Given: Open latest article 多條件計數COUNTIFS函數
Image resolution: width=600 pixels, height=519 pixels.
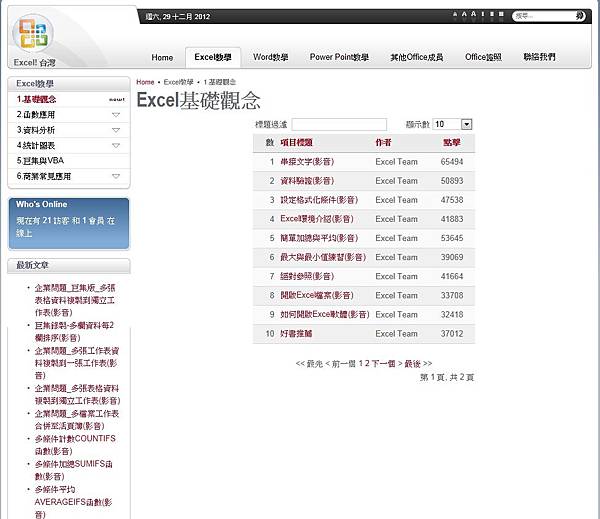Looking at the screenshot, I should click(75, 445).
